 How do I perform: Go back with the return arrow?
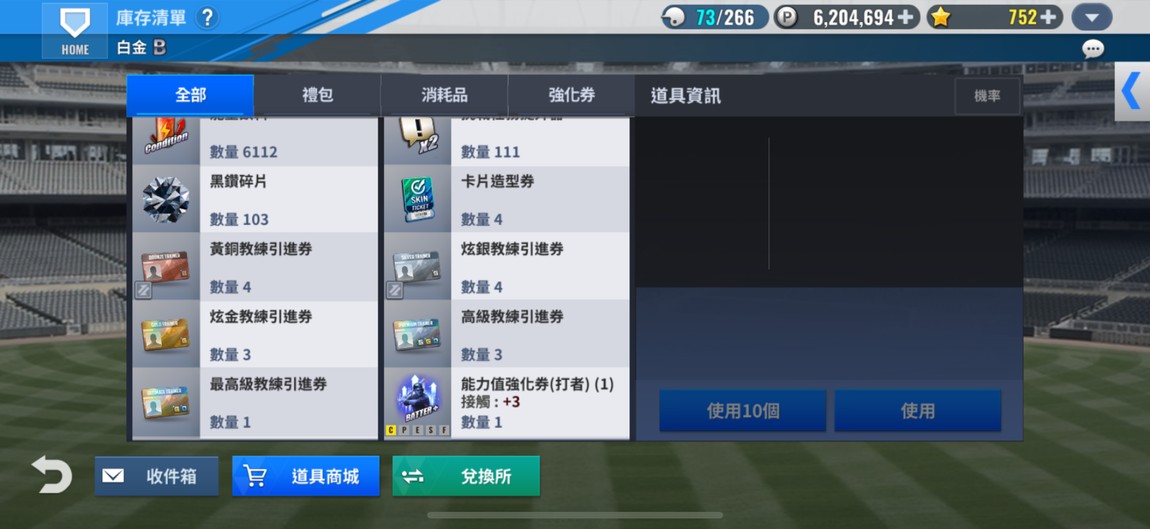pyautogui.click(x=51, y=475)
